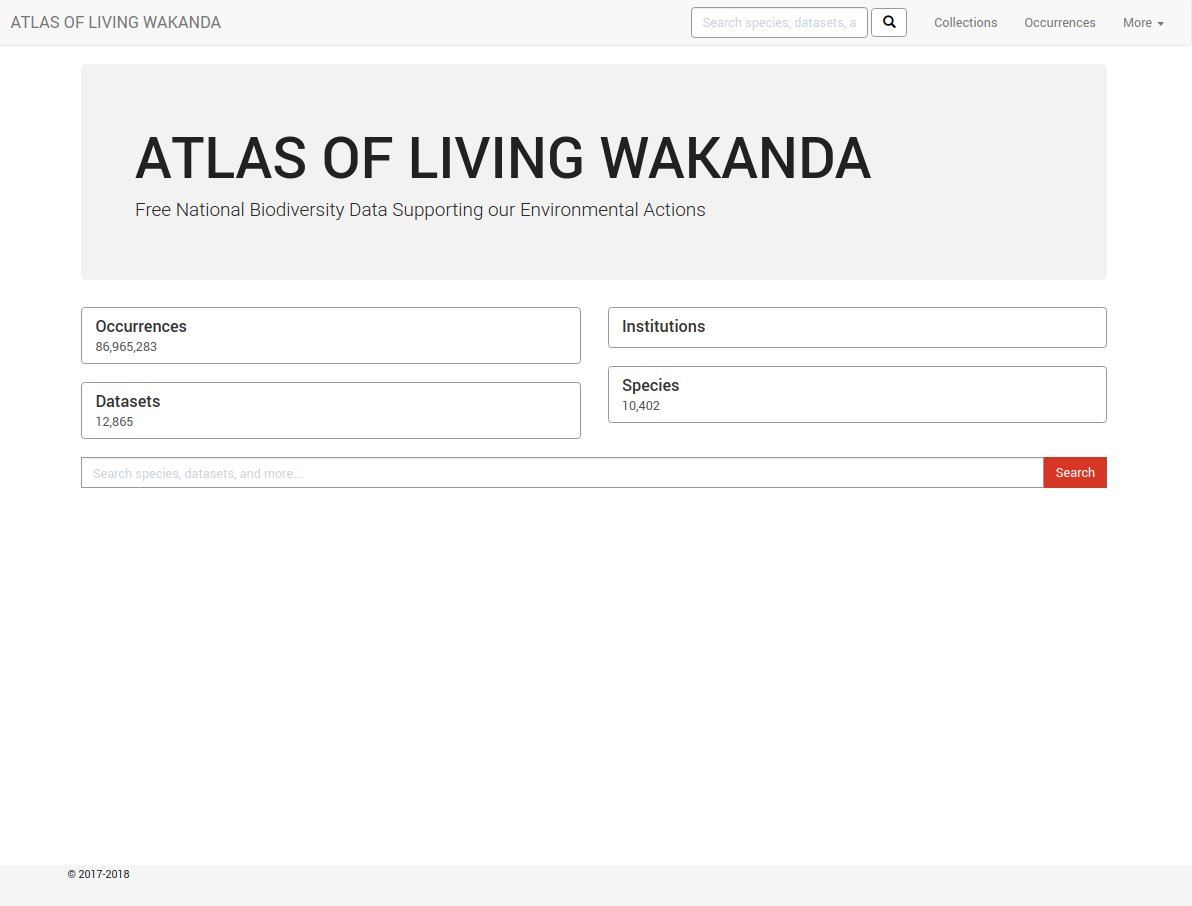Click the 86,965,283 occurrences count

coord(126,347)
